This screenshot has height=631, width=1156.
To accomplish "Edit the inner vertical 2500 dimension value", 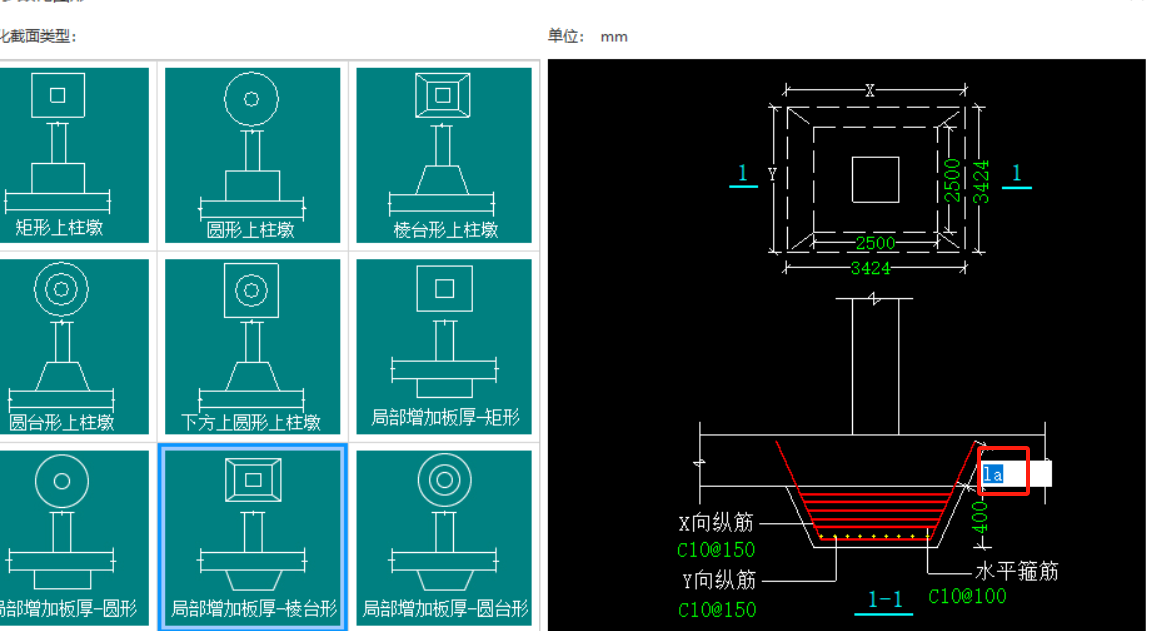I will coord(952,181).
